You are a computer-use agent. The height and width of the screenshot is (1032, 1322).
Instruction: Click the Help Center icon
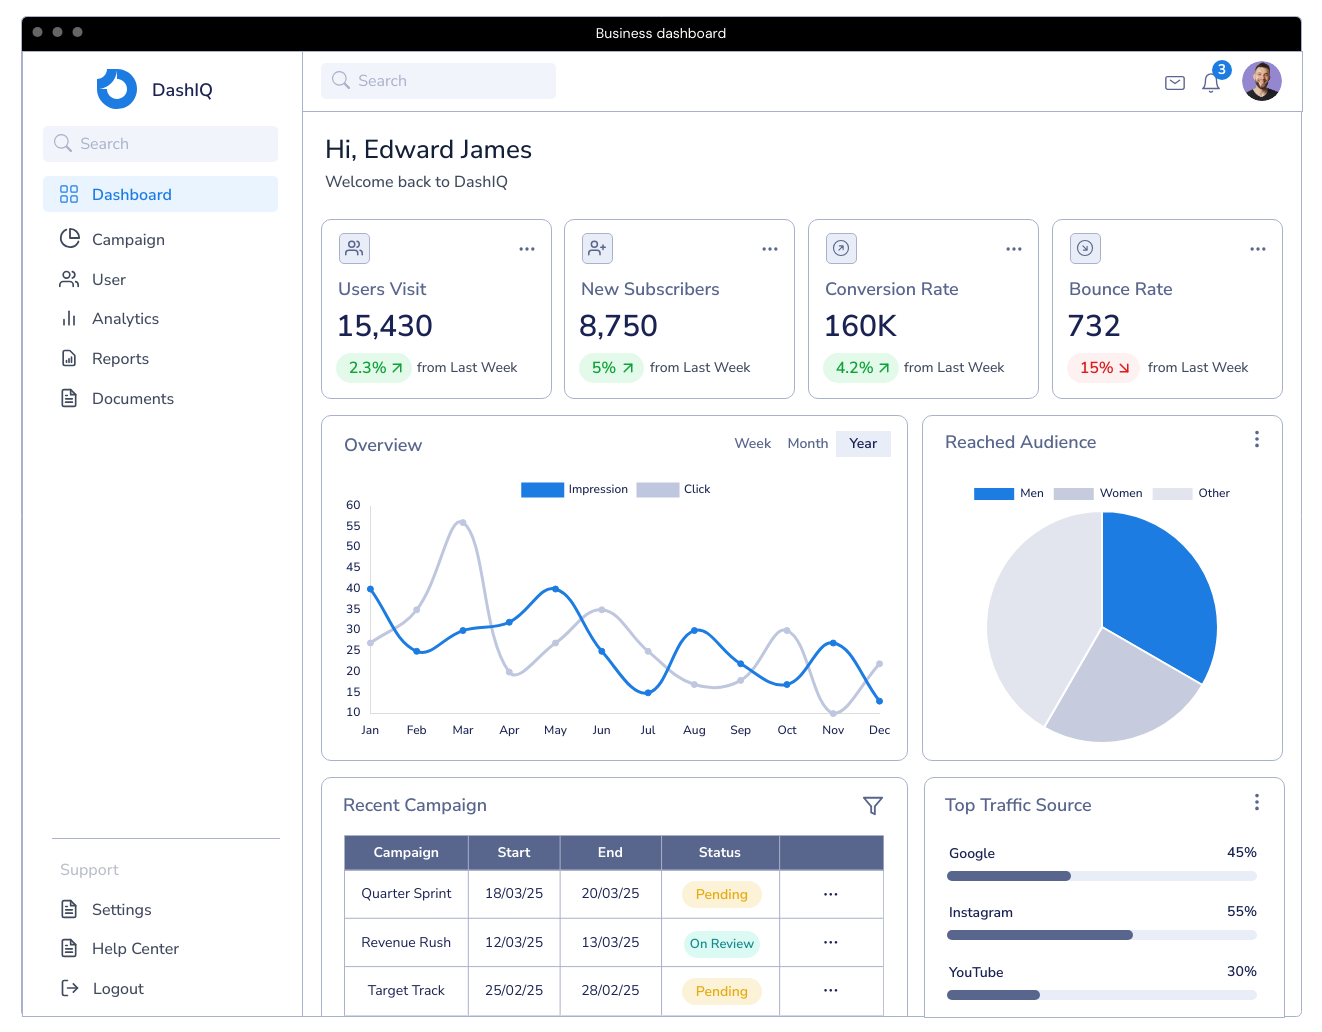tap(69, 948)
